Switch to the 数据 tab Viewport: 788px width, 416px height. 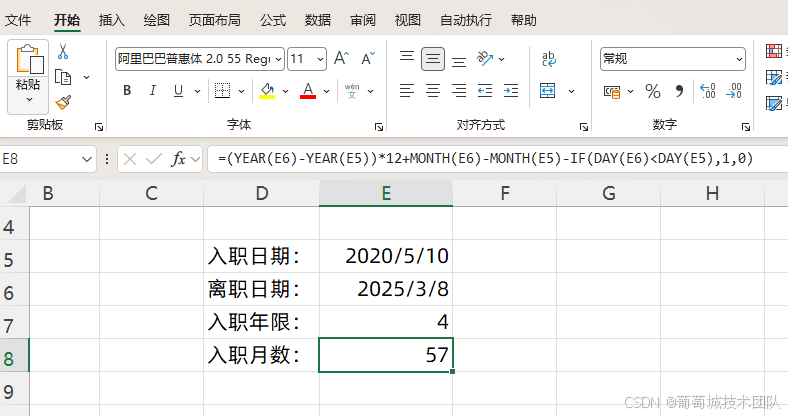[x=318, y=20]
